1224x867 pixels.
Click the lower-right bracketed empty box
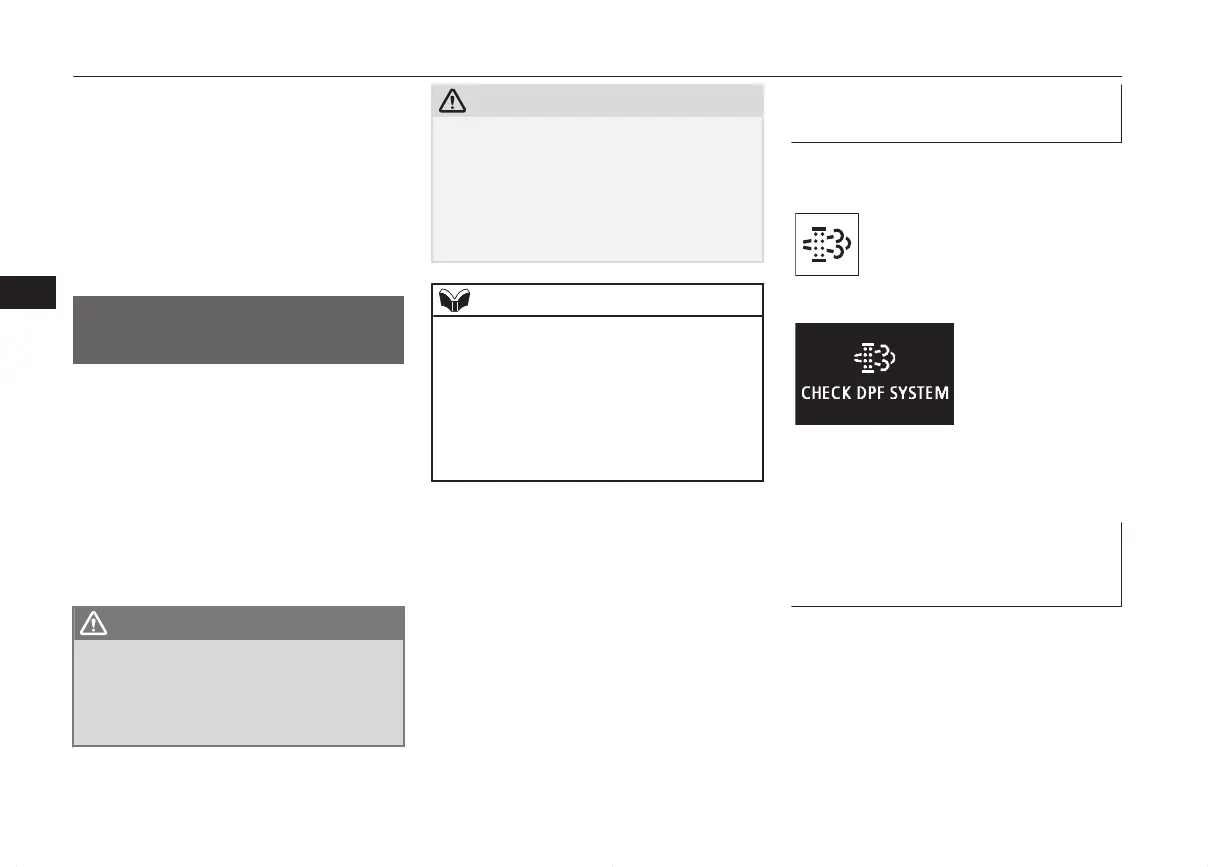[956, 564]
